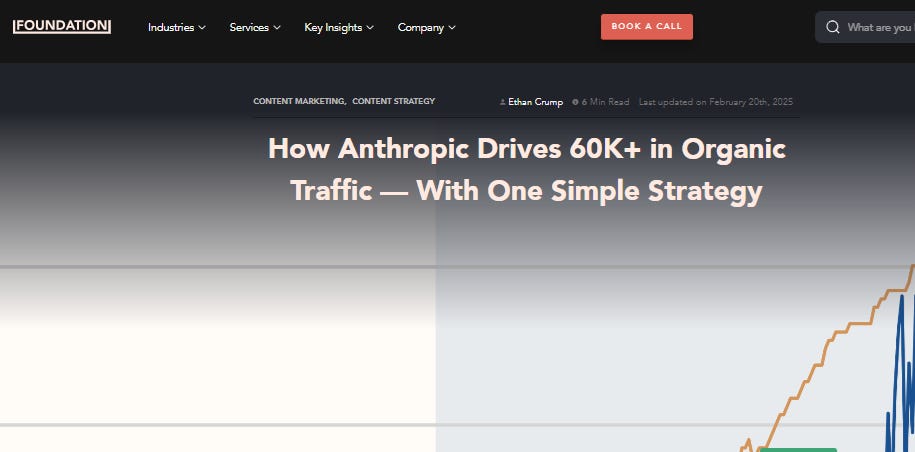Open the Content Marketing category link
Screen dimensions: 915x452
300,101
